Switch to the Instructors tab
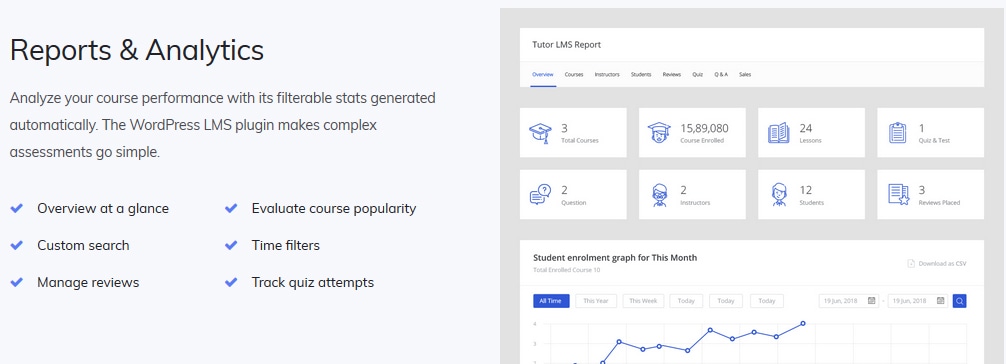1006x364 pixels. tap(607, 74)
